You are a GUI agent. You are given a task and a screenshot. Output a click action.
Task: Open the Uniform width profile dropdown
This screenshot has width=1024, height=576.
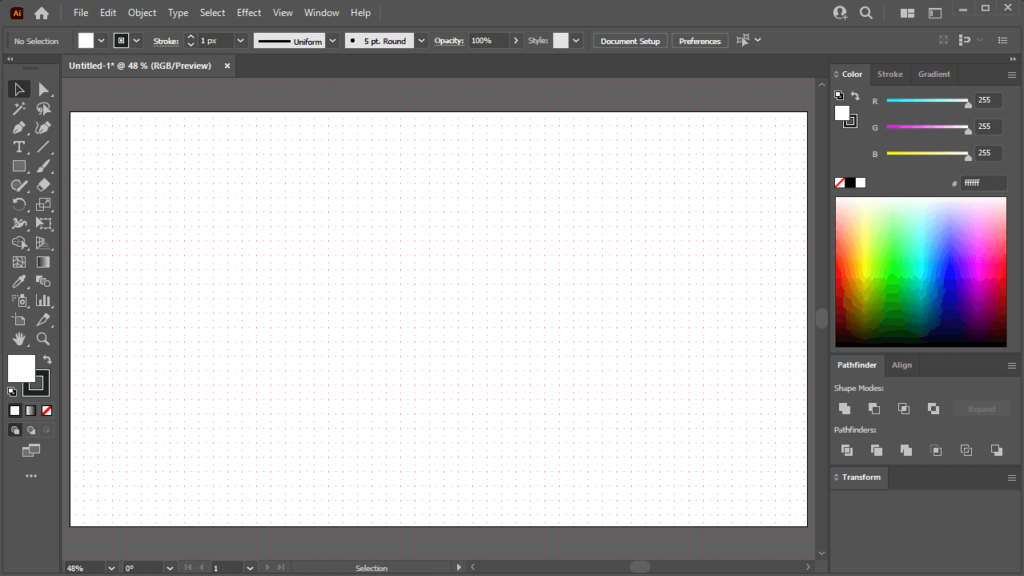click(x=333, y=40)
